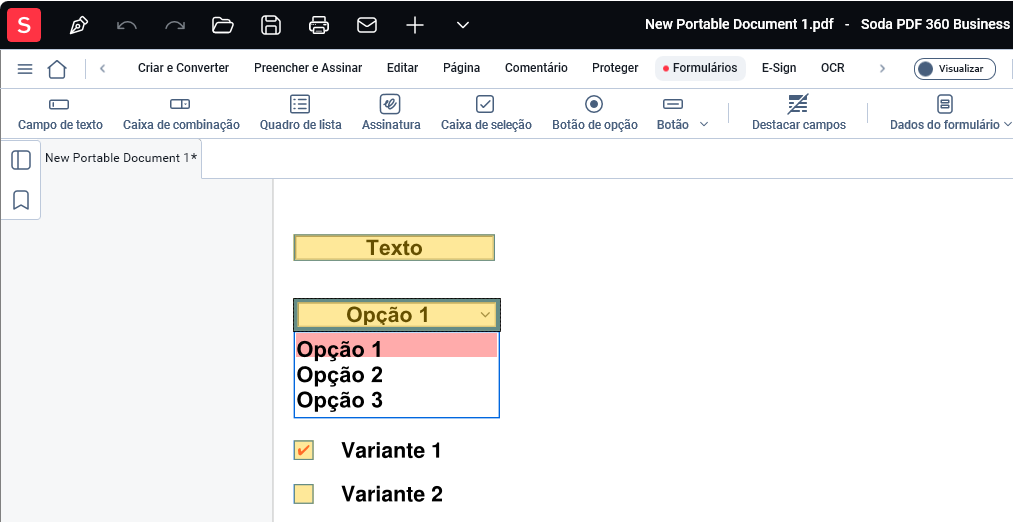The height and width of the screenshot is (522, 1013).
Task: Go to the Home view icon
Action: 57,68
